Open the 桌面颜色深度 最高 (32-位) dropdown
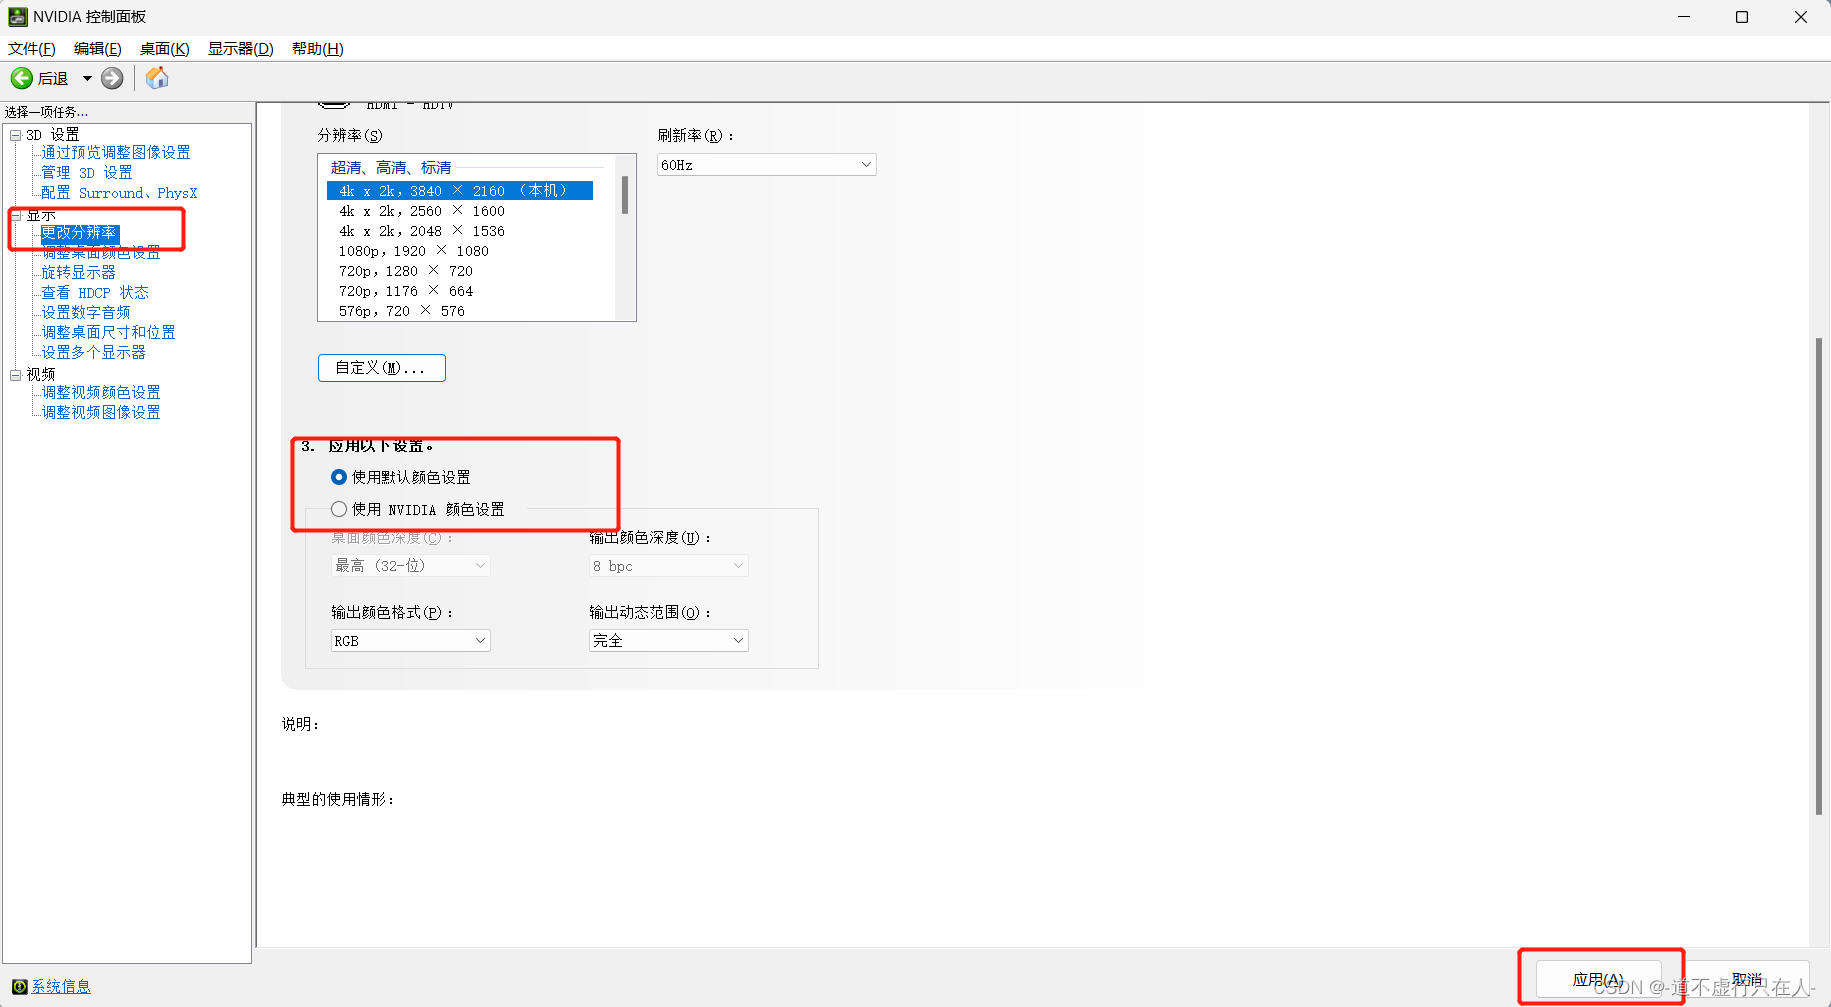Viewport: 1831px width, 1007px height. (410, 566)
